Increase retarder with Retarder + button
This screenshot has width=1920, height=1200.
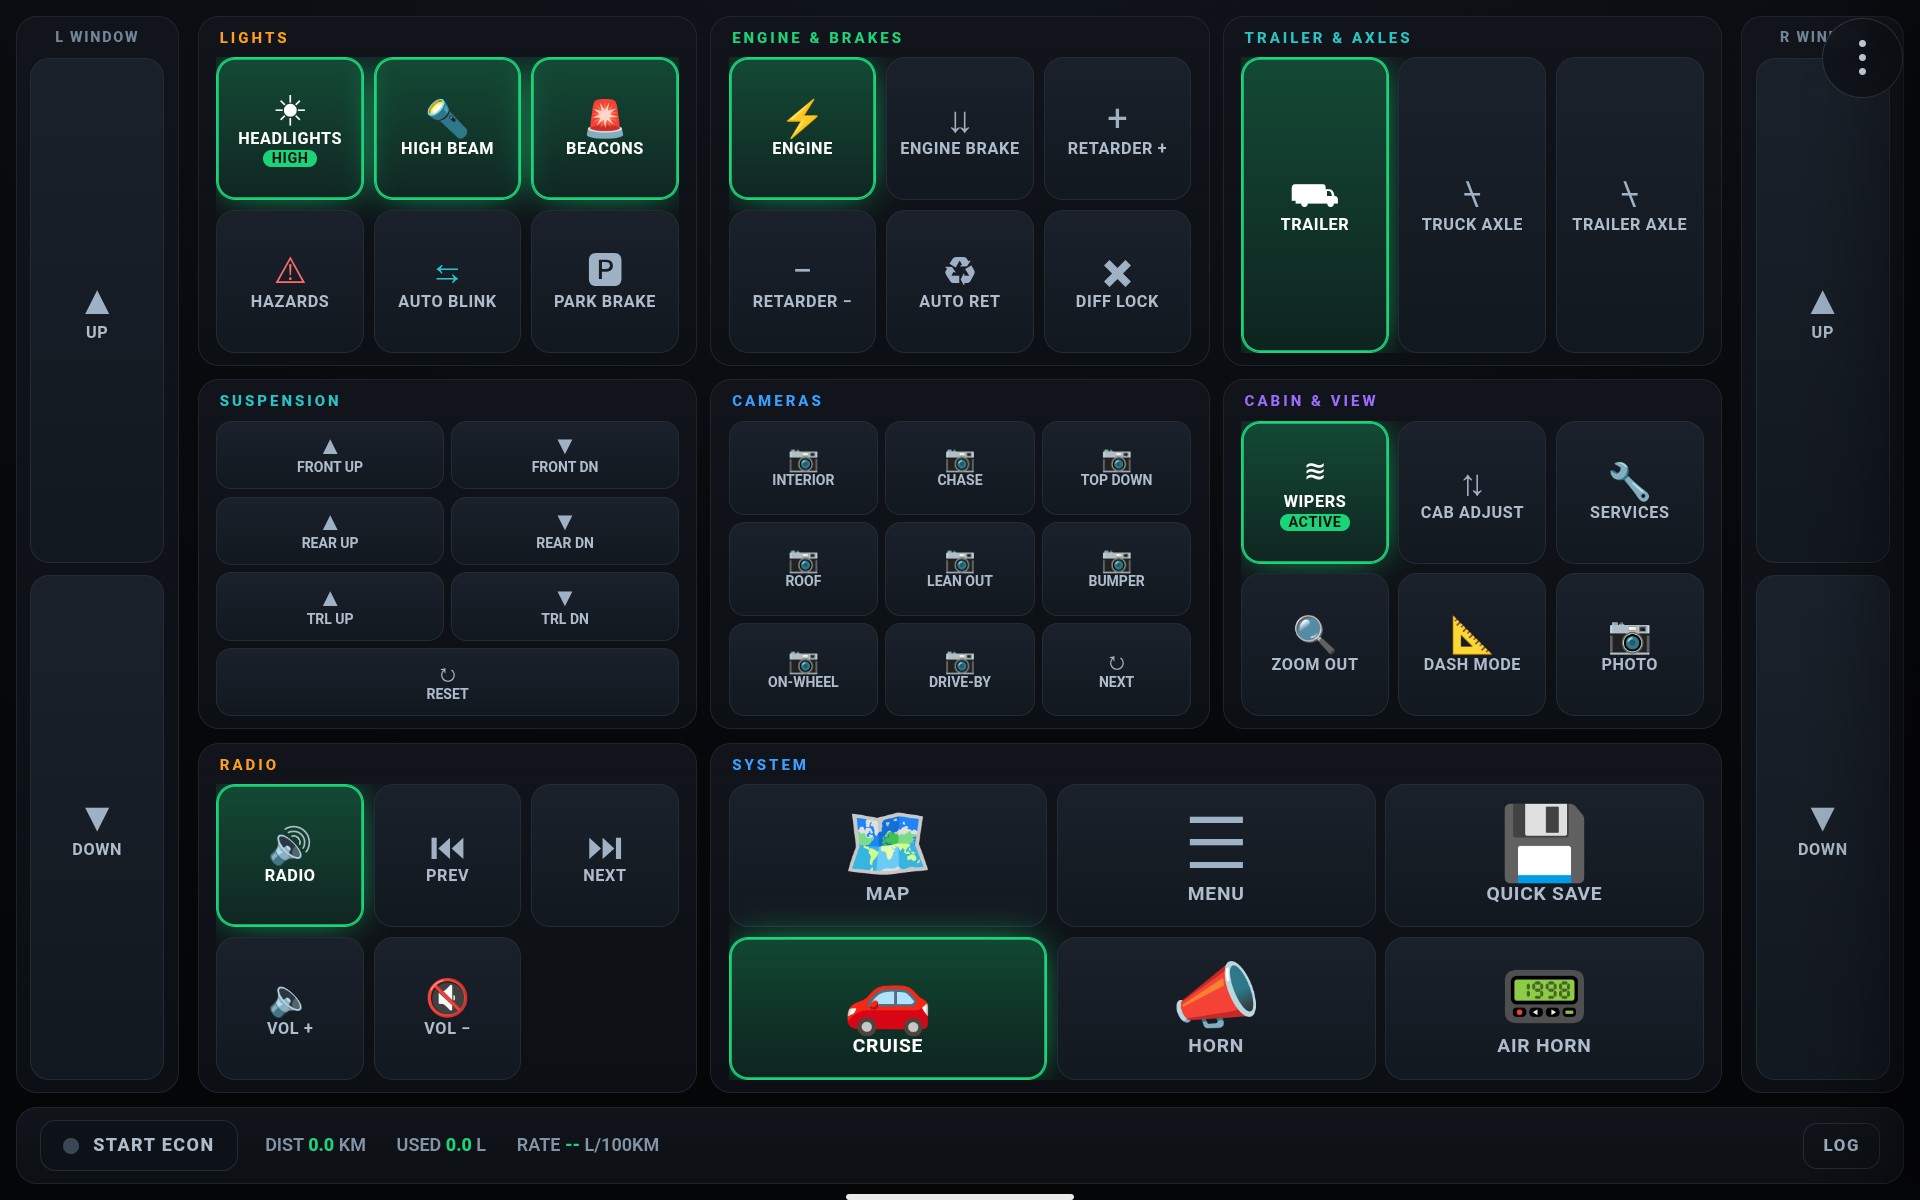[1117, 128]
